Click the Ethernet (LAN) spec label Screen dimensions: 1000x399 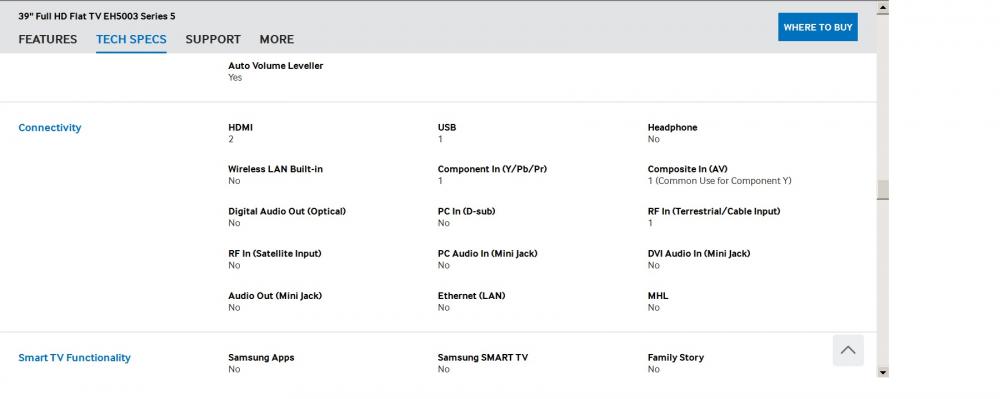point(471,296)
